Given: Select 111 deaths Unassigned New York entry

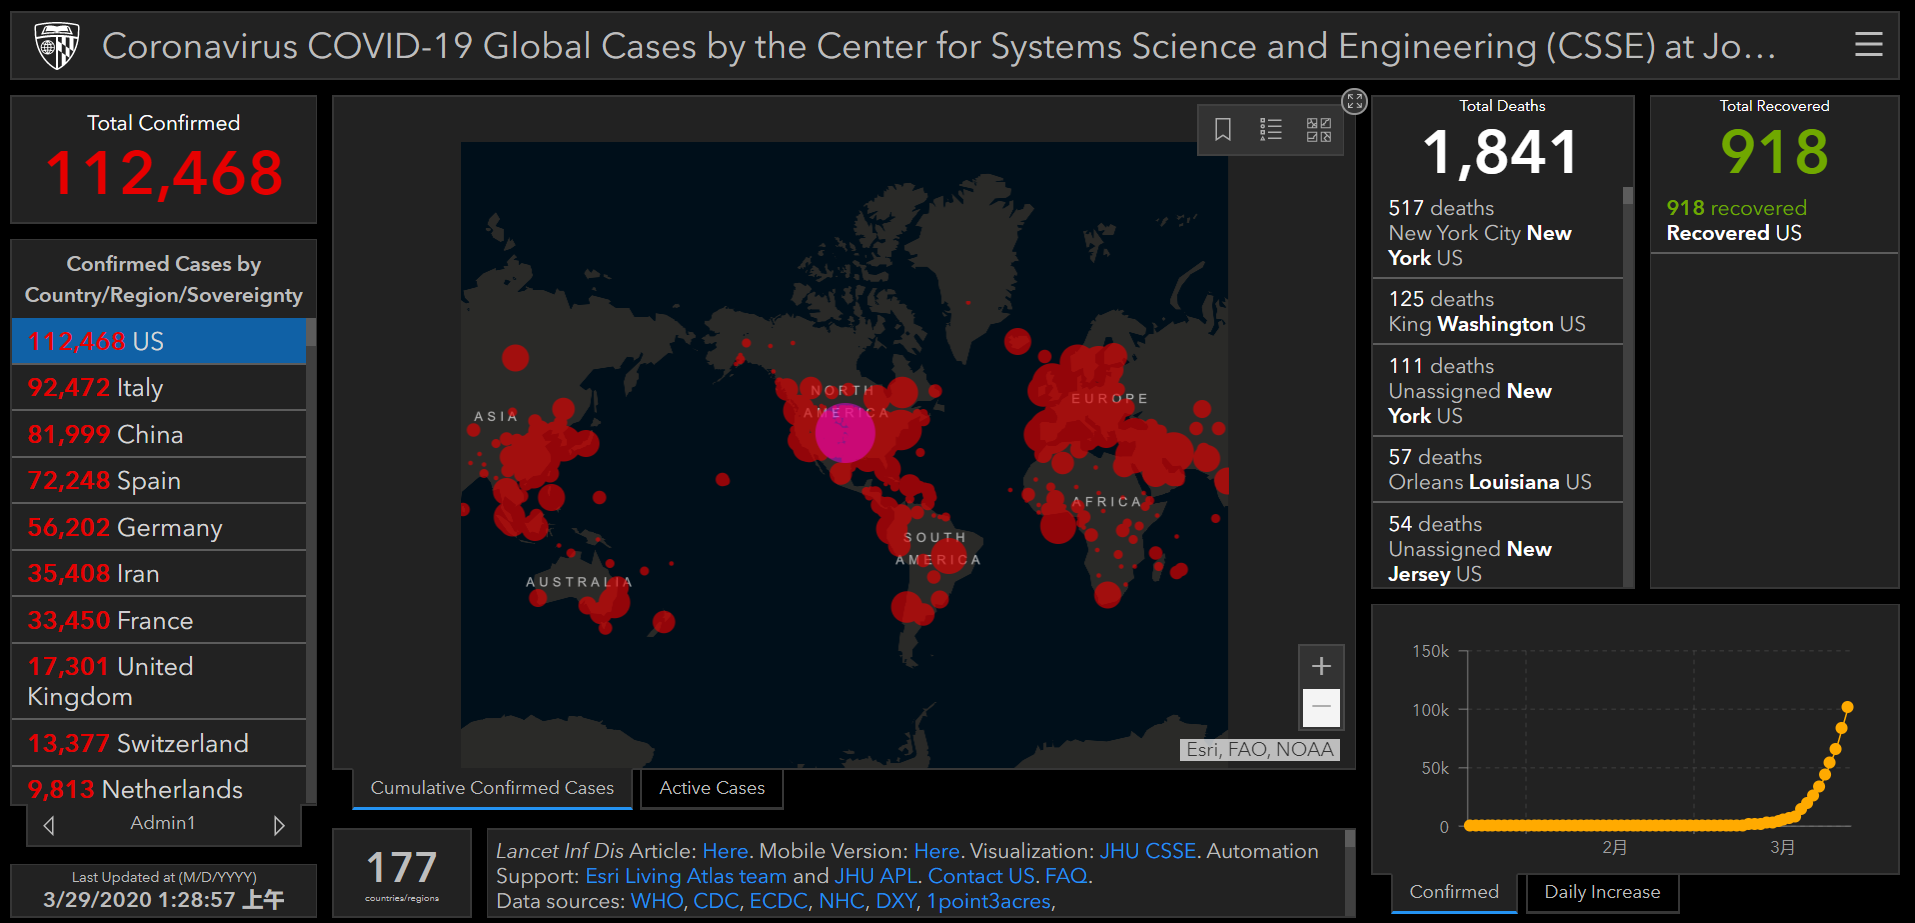Looking at the screenshot, I should 1497,390.
